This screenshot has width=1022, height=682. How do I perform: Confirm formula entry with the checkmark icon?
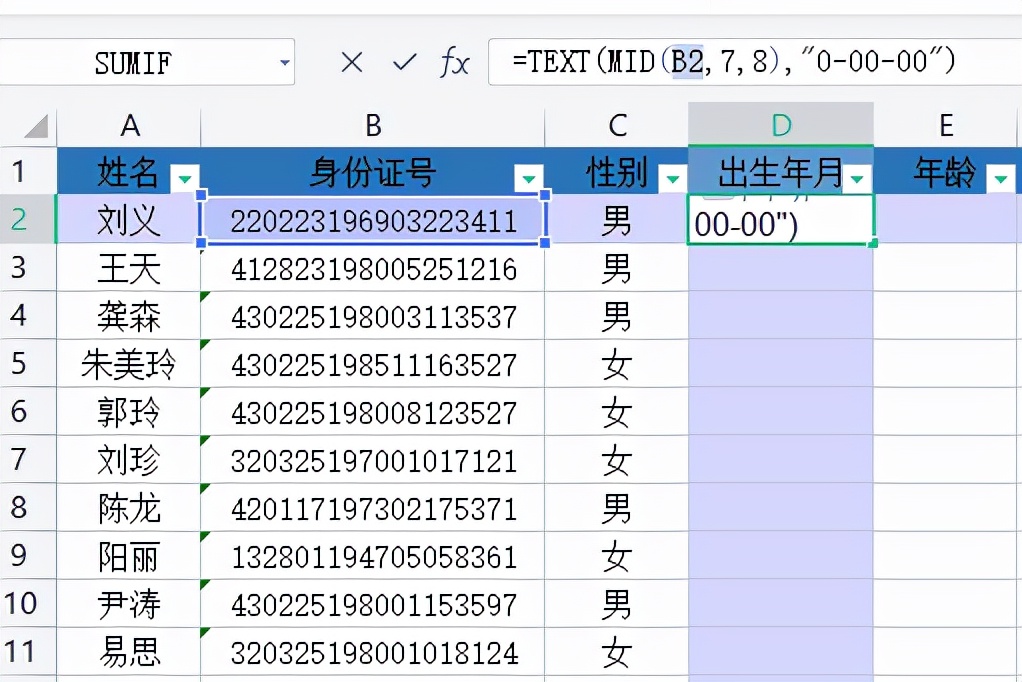coord(405,63)
